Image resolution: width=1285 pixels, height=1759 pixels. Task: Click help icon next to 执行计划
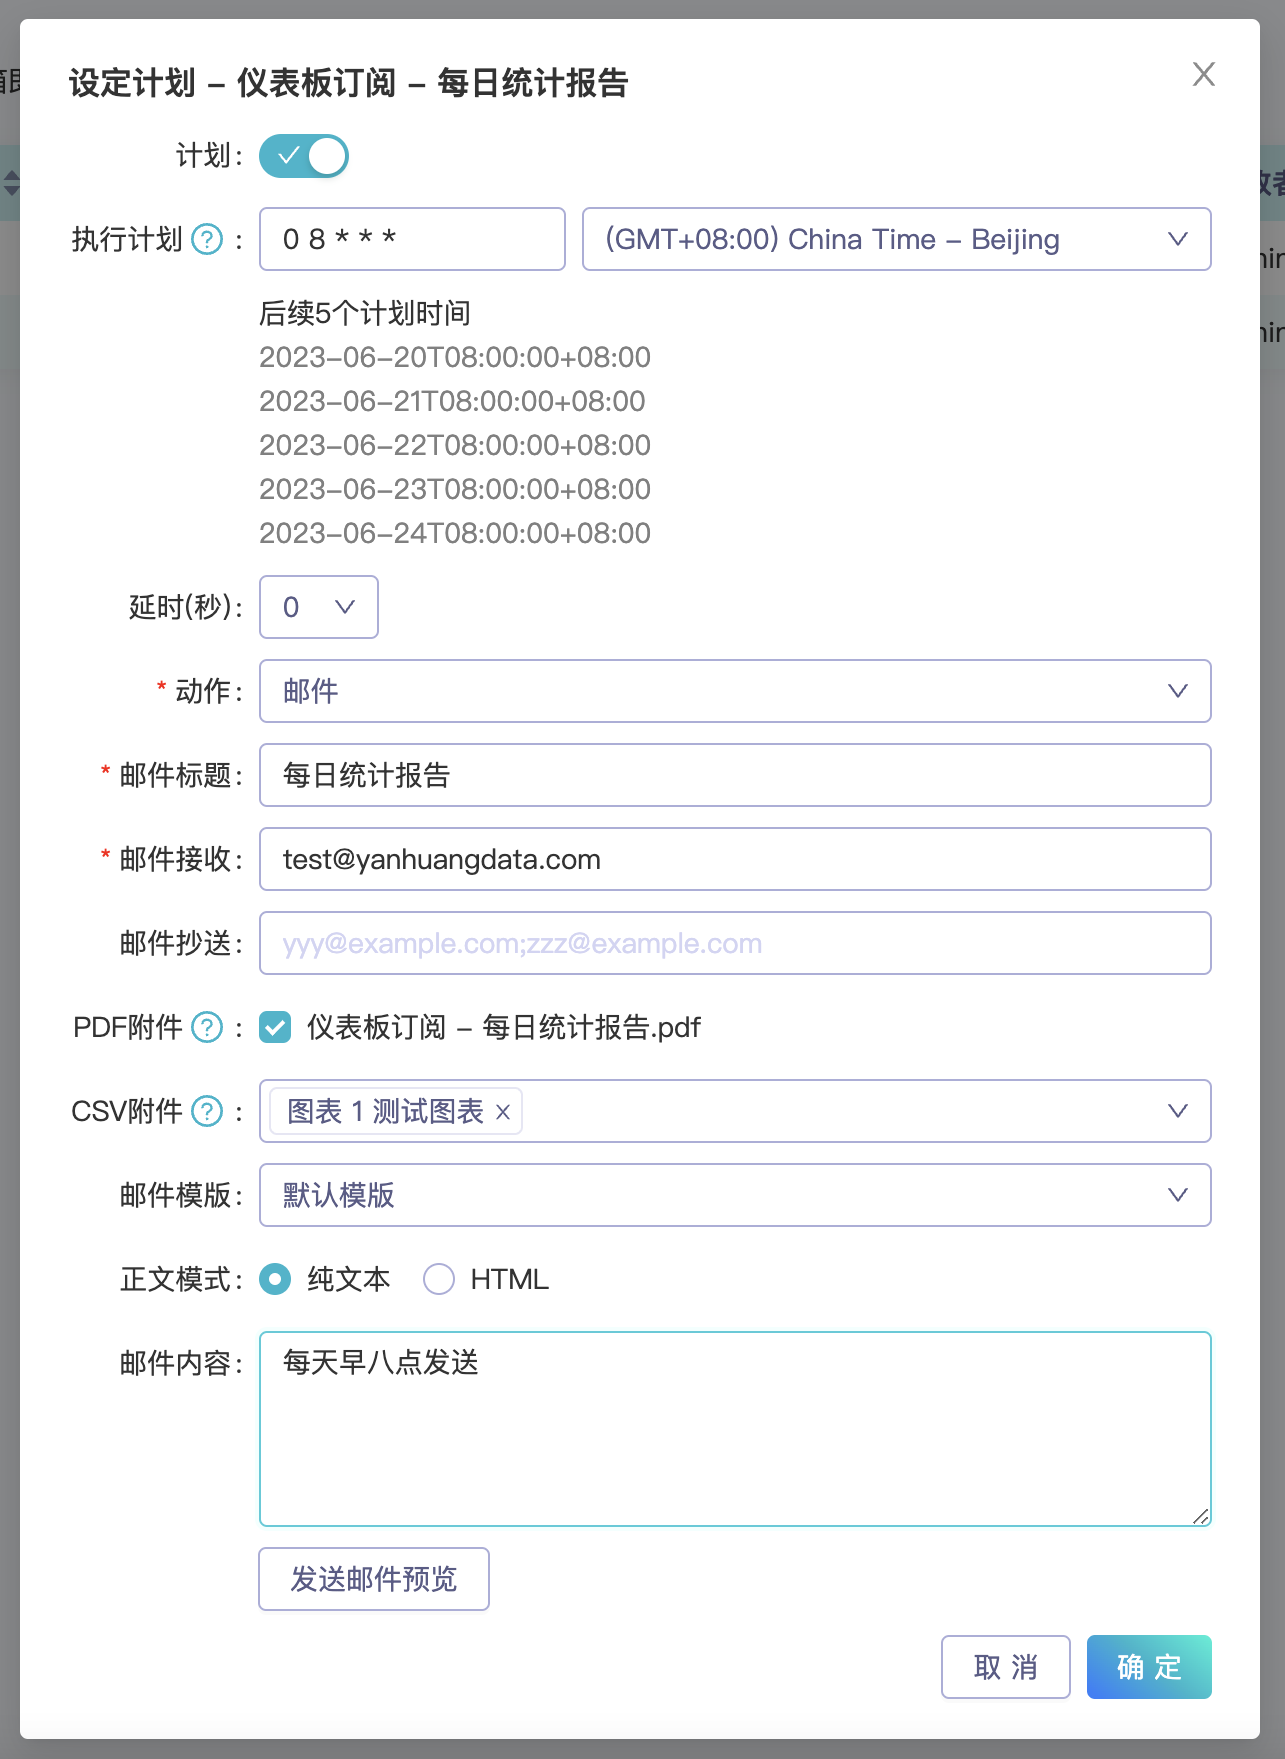pyautogui.click(x=207, y=240)
